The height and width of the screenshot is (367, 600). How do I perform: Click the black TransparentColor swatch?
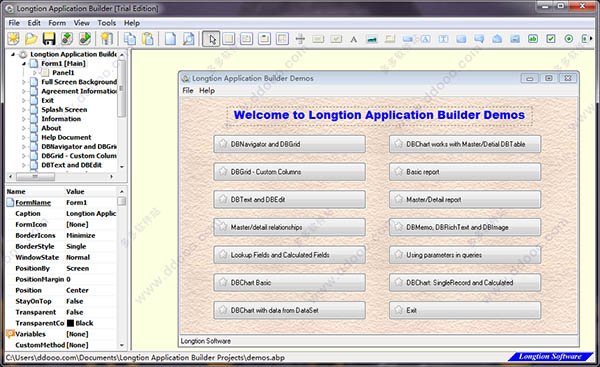[70, 323]
